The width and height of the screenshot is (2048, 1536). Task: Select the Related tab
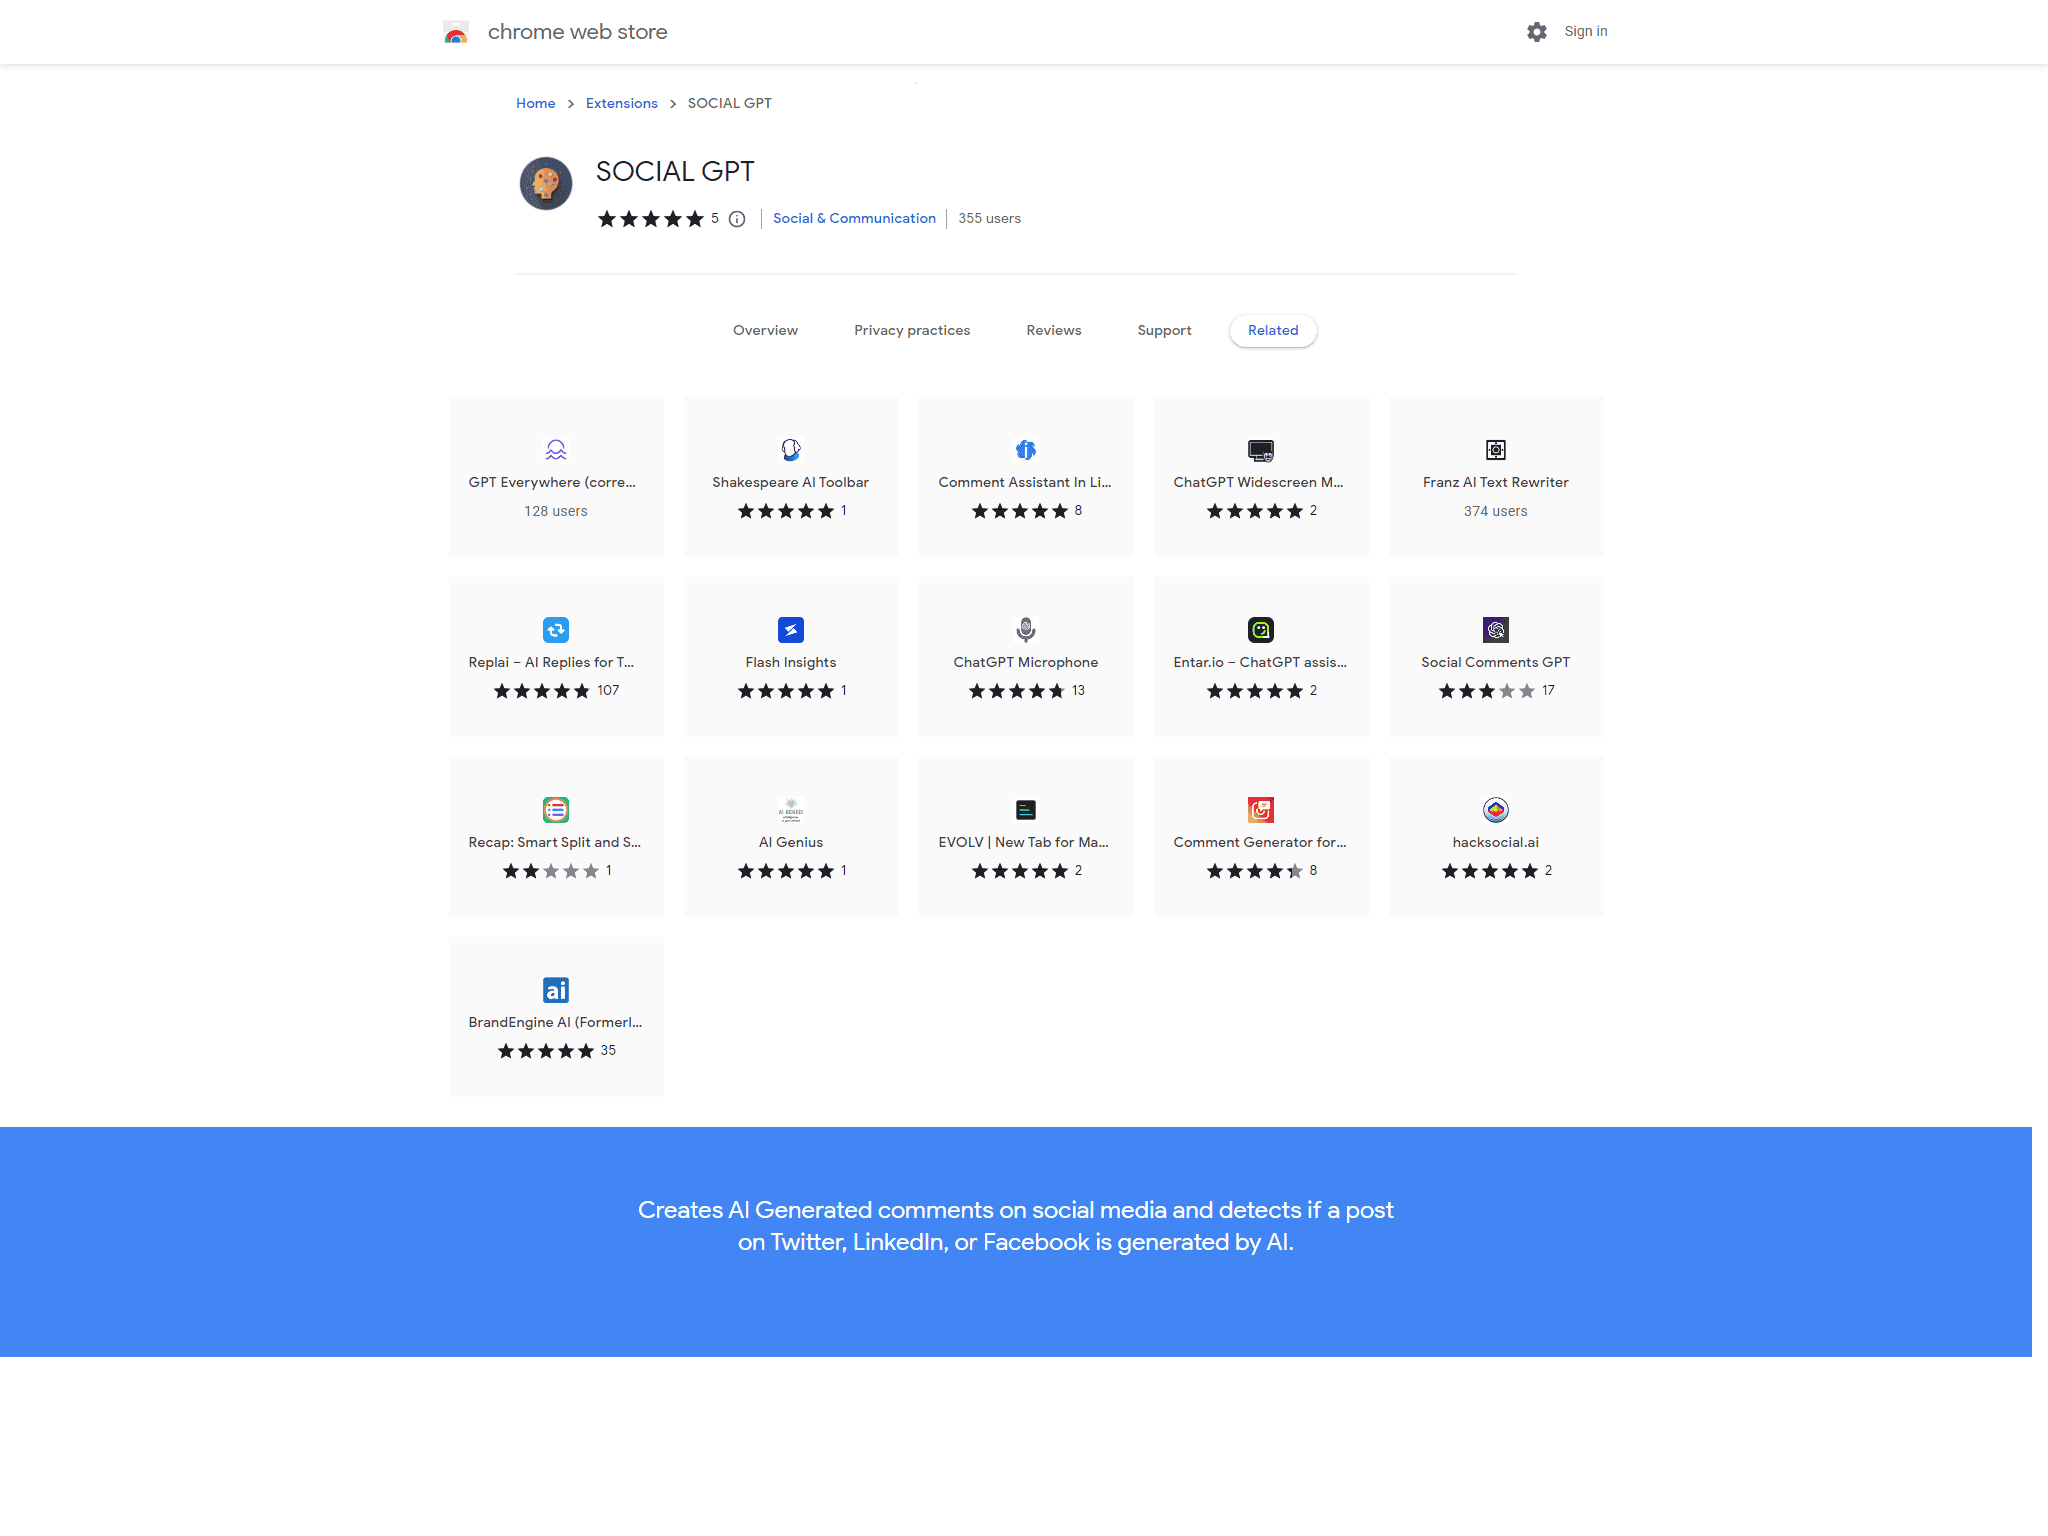[x=1273, y=331]
